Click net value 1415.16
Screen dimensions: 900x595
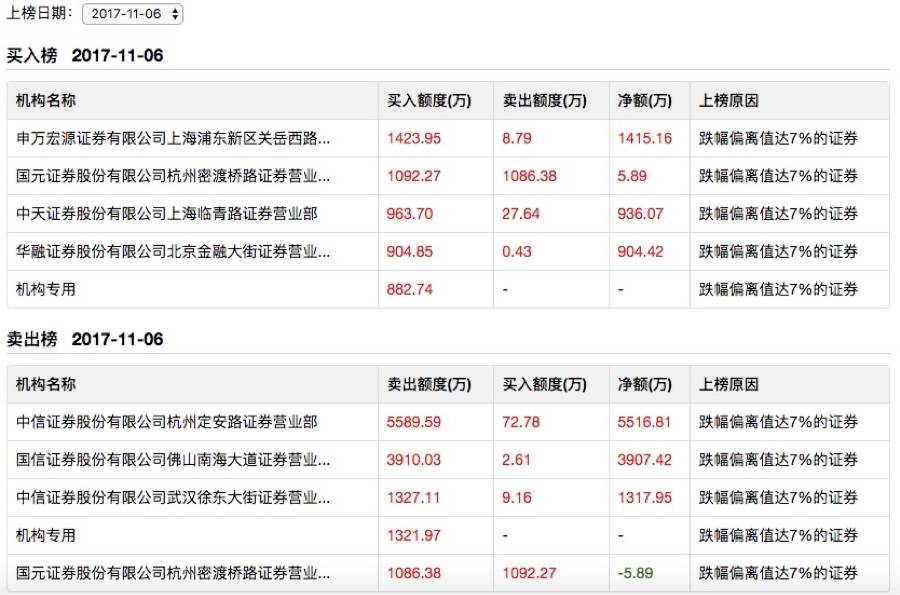(645, 138)
